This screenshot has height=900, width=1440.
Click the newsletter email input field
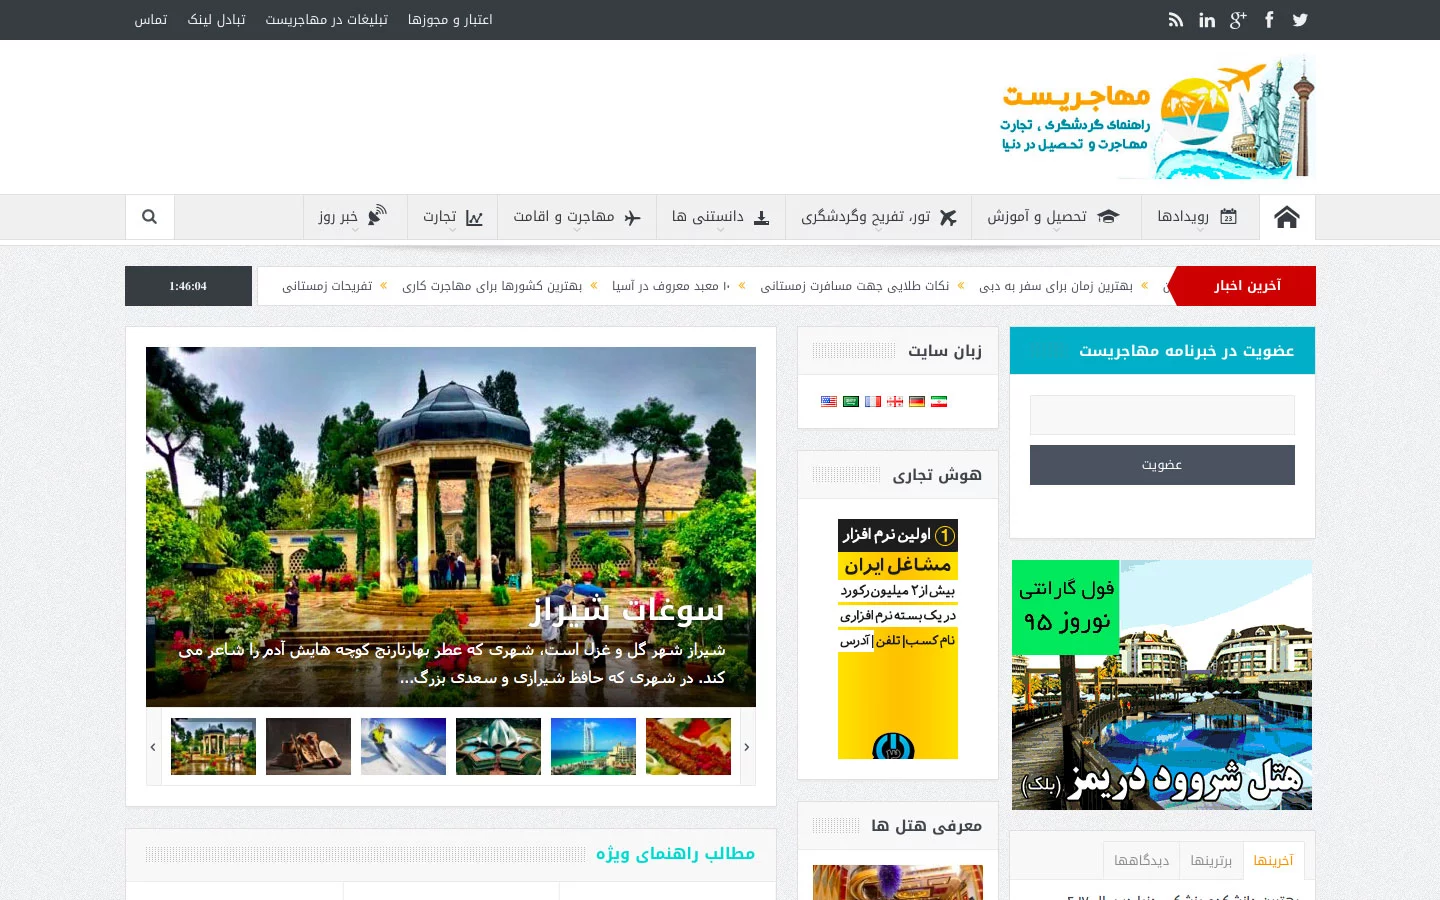click(x=1162, y=415)
